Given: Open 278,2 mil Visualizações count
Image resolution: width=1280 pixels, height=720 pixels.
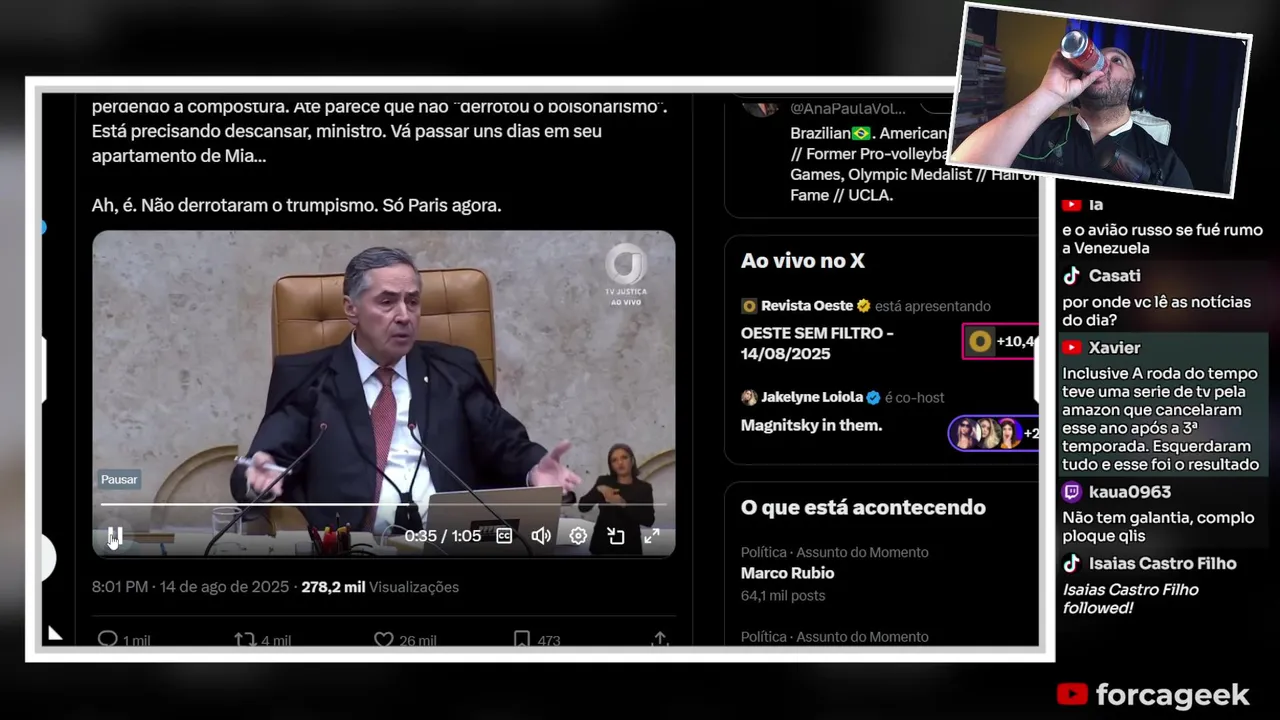Looking at the screenshot, I should tap(380, 587).
